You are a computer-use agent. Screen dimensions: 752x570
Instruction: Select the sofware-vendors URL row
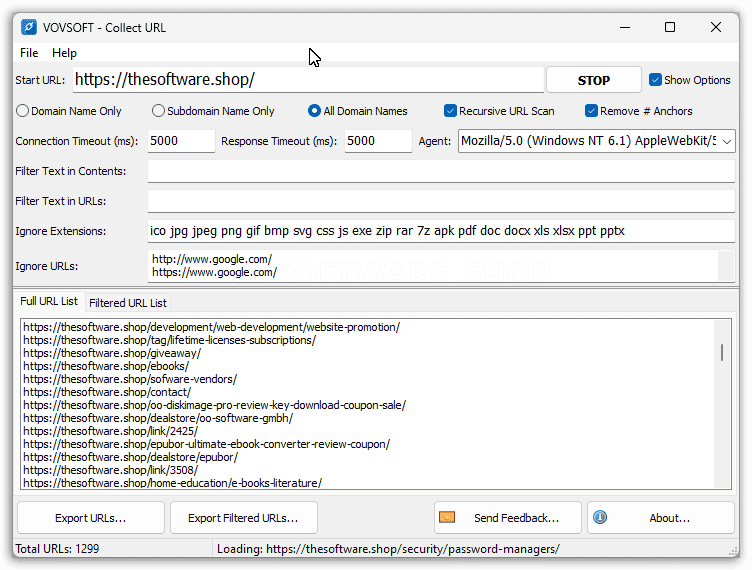[x=130, y=379]
